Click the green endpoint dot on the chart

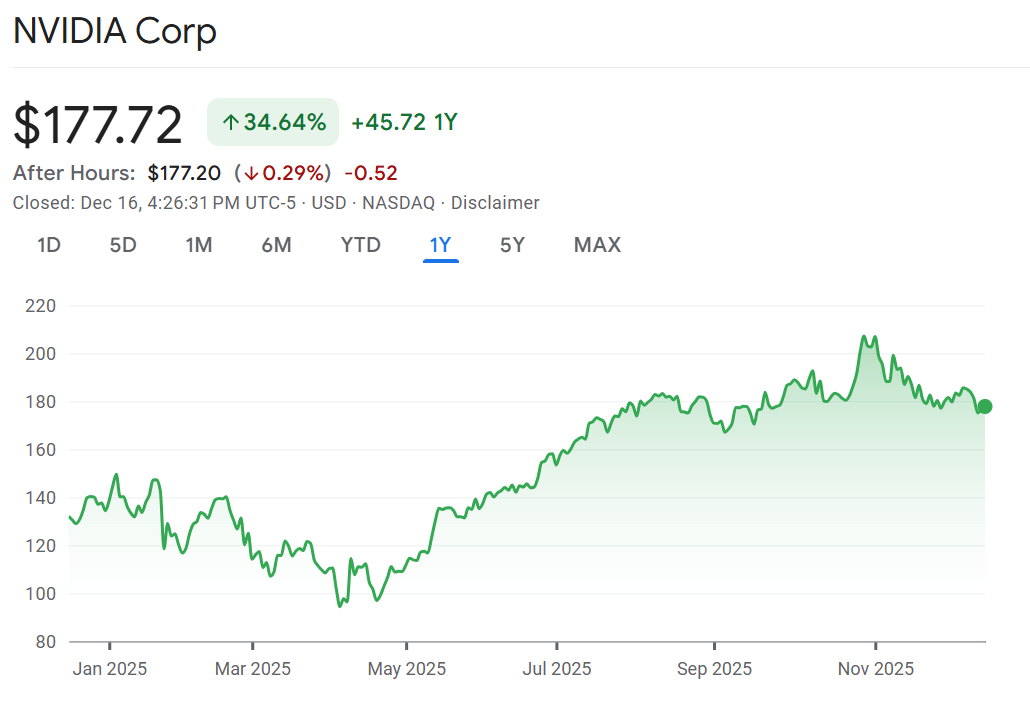point(985,406)
